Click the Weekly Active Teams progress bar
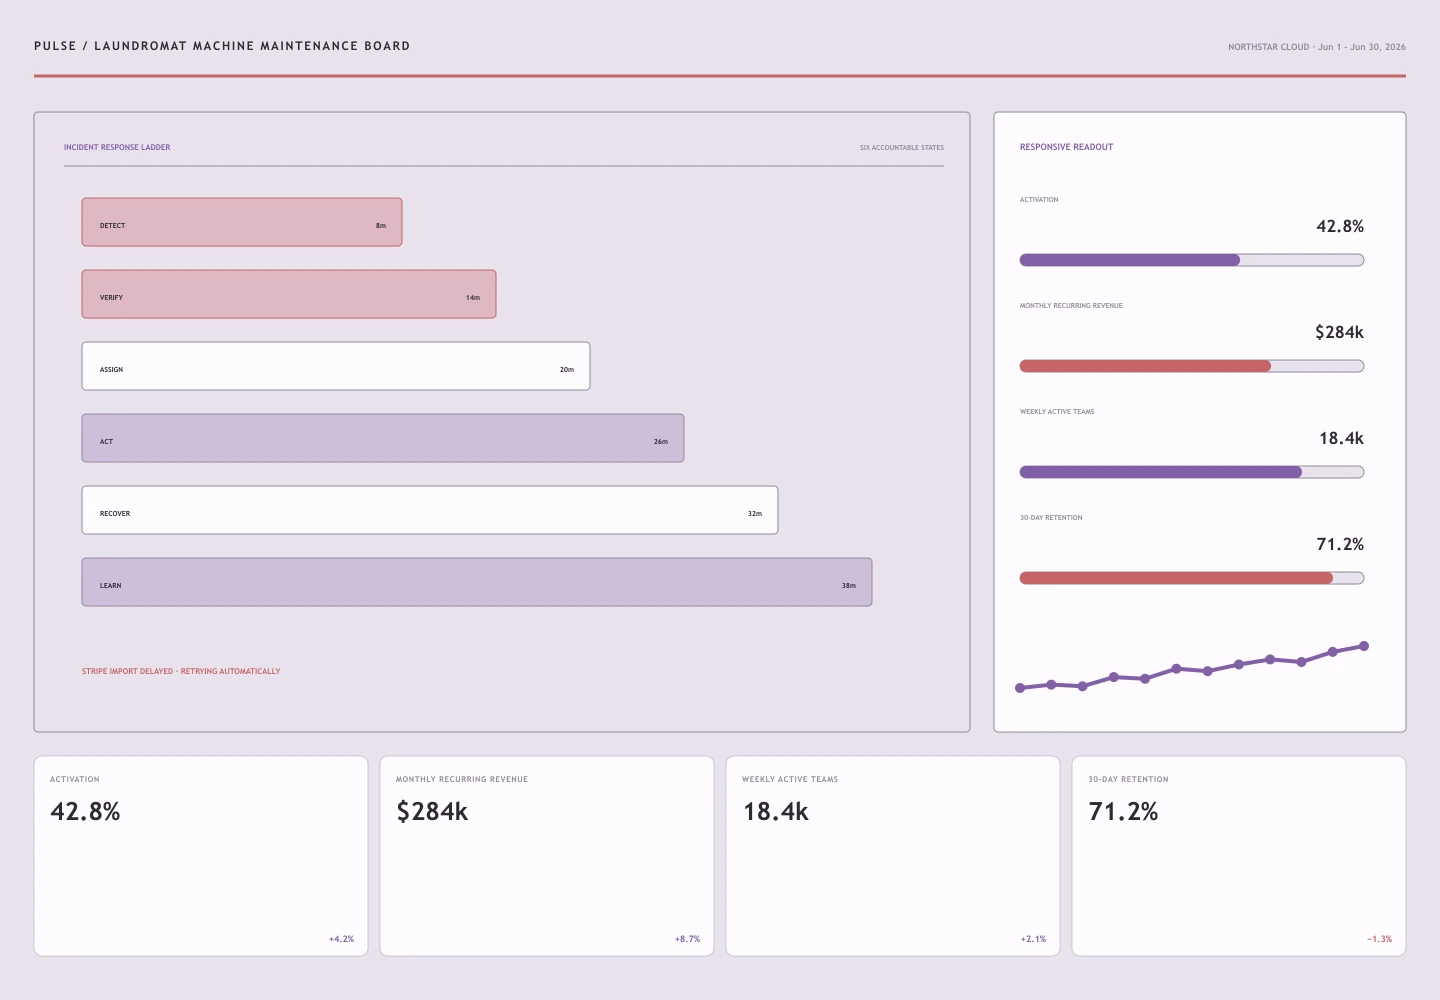This screenshot has width=1440, height=1000. [1192, 472]
